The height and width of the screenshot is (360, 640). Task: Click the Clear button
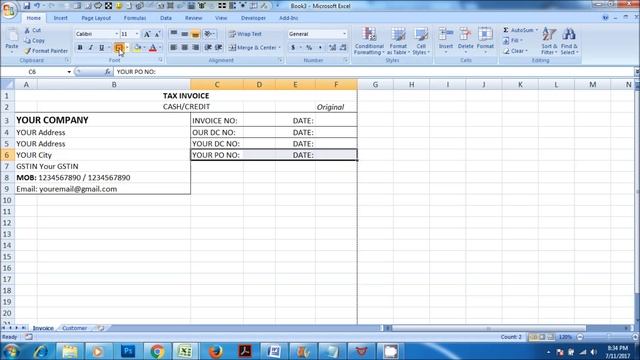(x=516, y=51)
